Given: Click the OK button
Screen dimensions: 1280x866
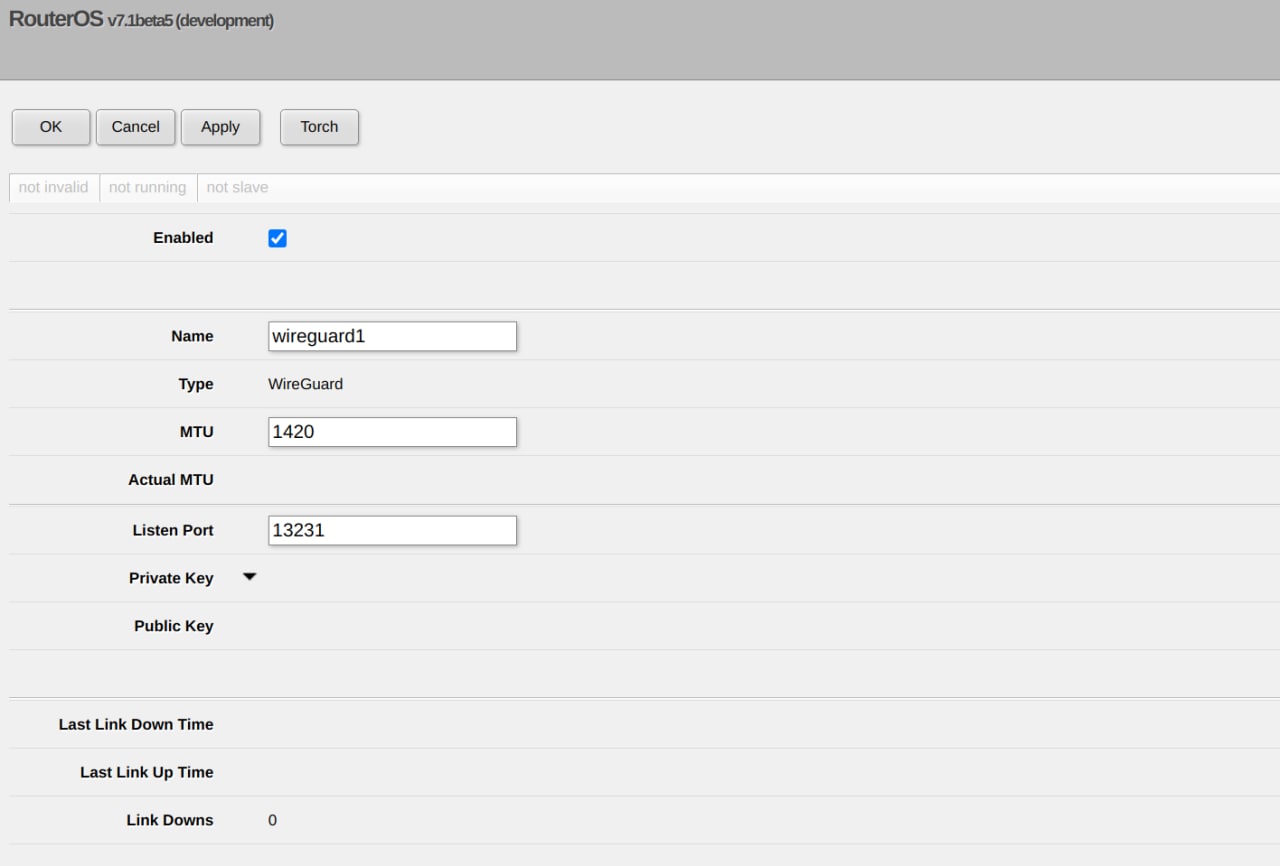Looking at the screenshot, I should point(51,127).
